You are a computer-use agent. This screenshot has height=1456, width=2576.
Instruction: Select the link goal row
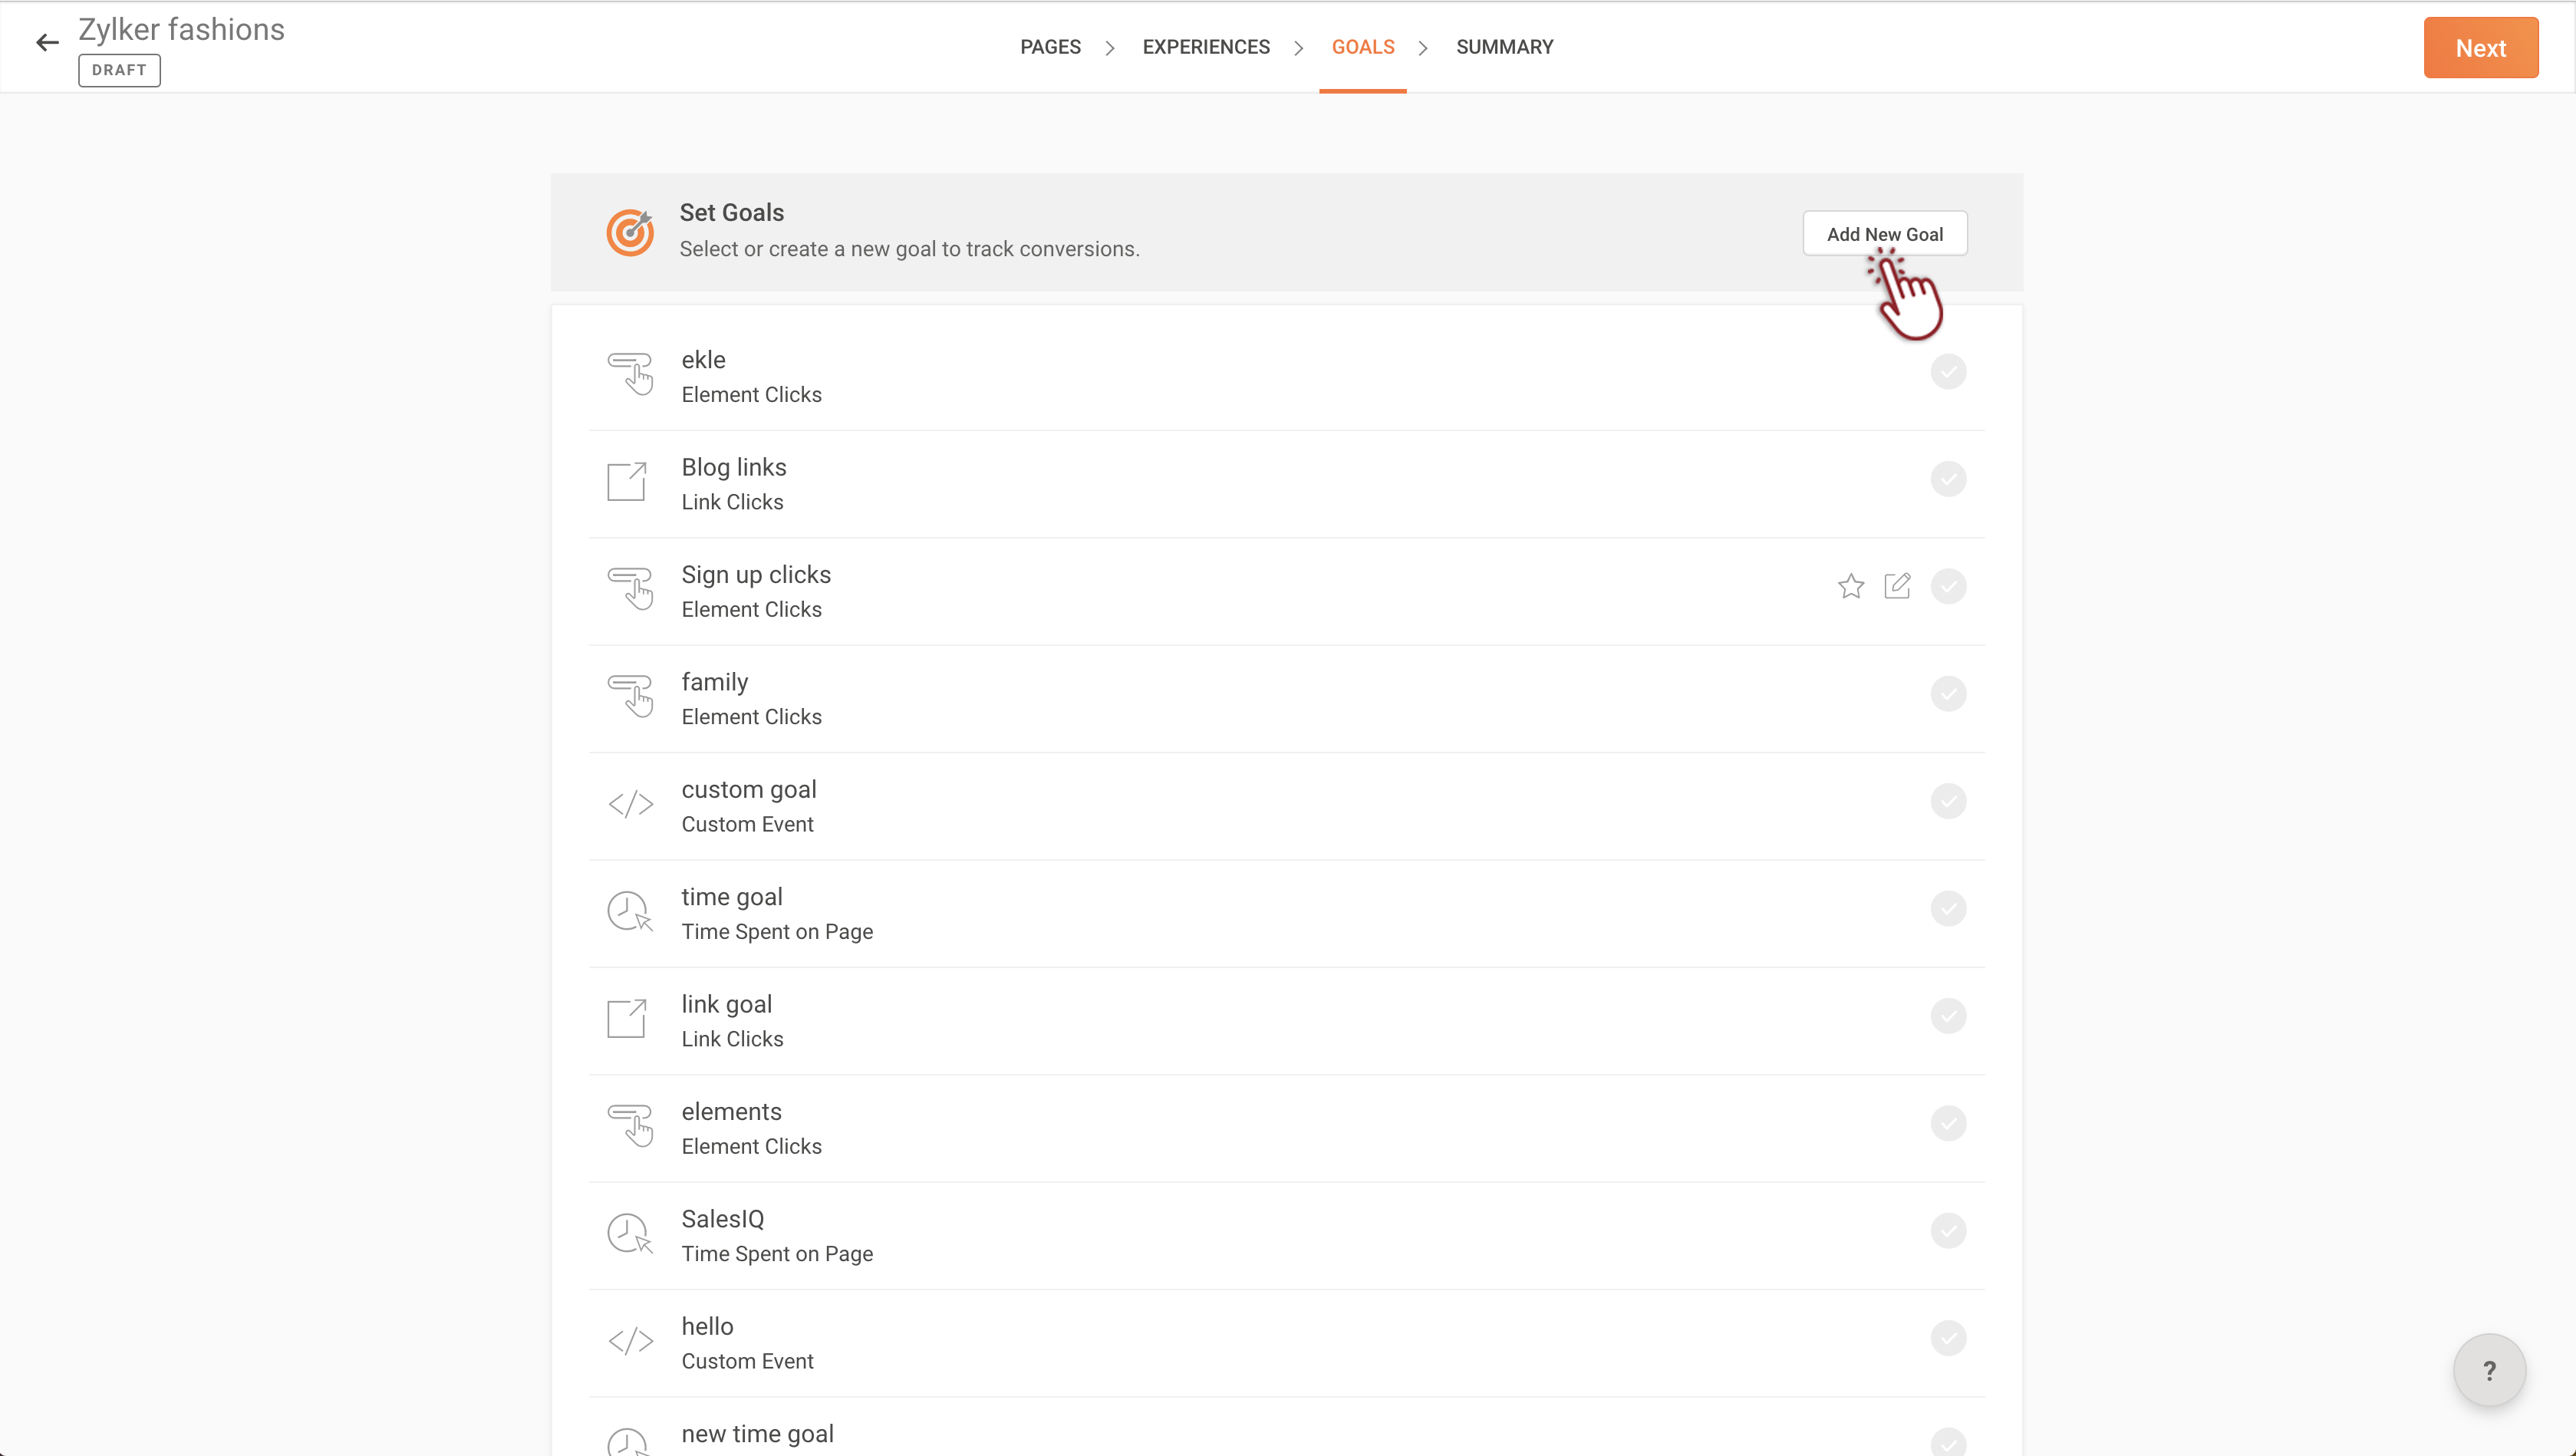click(1286, 1021)
